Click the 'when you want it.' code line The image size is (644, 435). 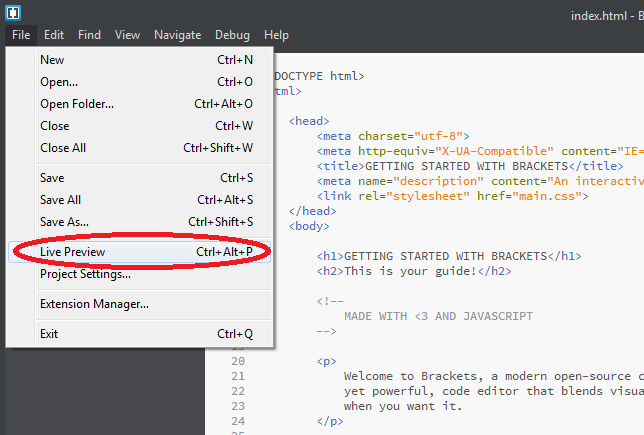[403, 406]
